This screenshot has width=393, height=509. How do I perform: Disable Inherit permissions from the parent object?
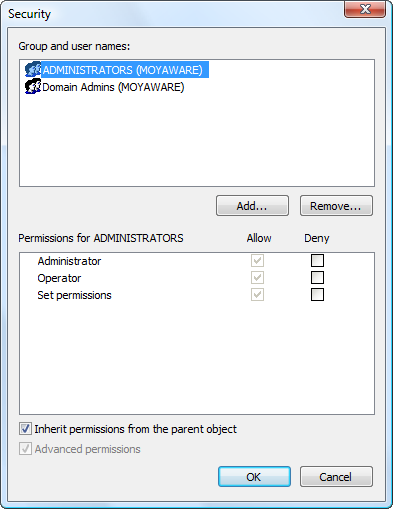click(x=25, y=429)
